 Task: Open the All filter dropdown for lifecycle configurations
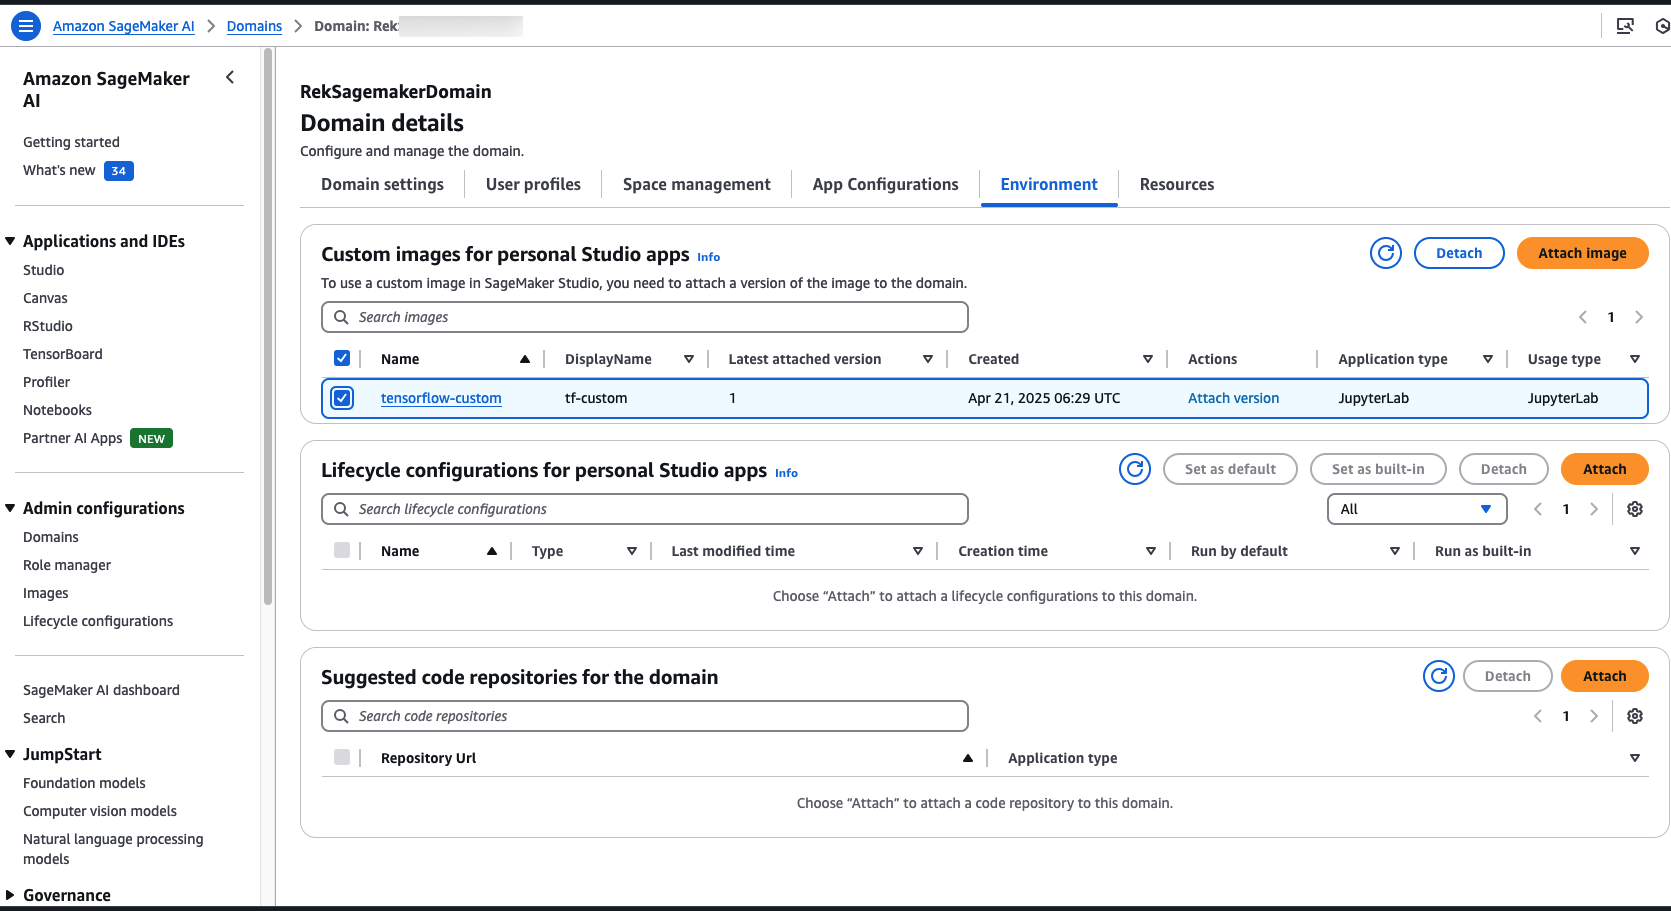point(1417,509)
